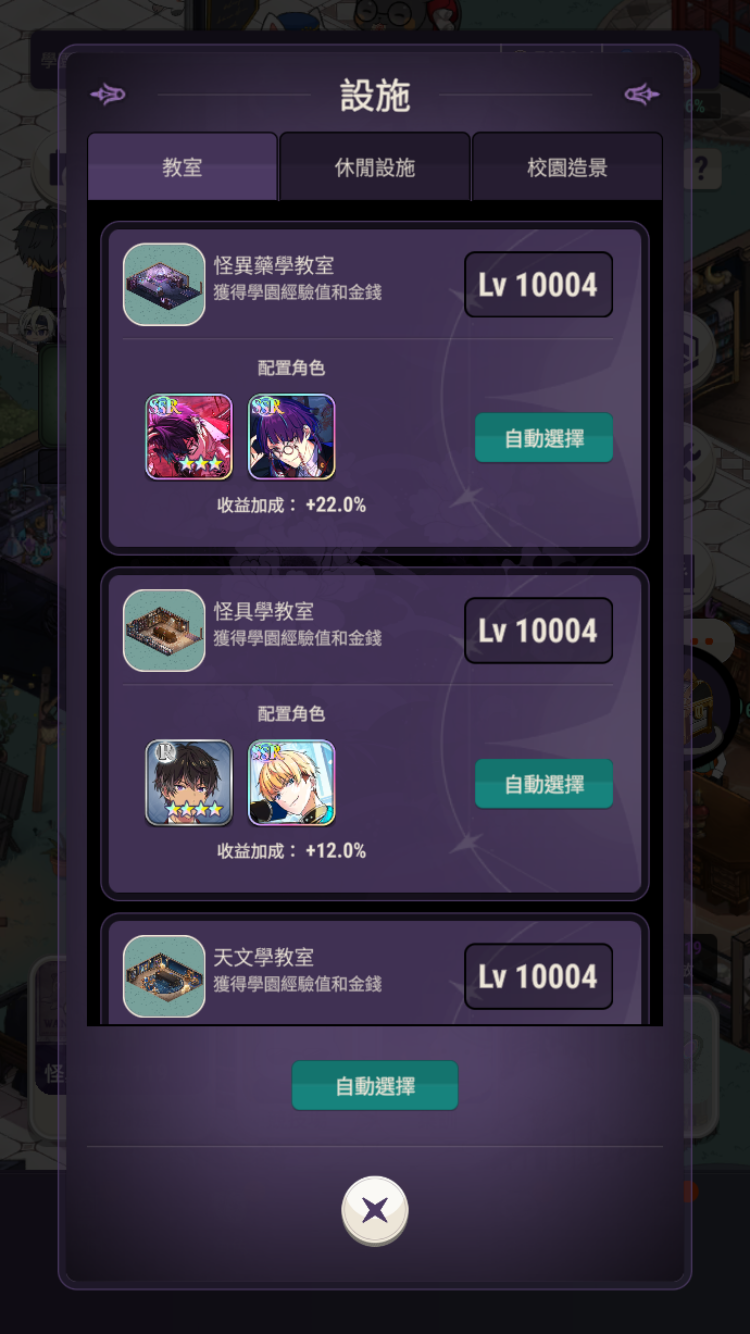Screen dimensions: 750x1334
Task: Open the 怪異藥學教室 room icon
Action: (x=164, y=284)
